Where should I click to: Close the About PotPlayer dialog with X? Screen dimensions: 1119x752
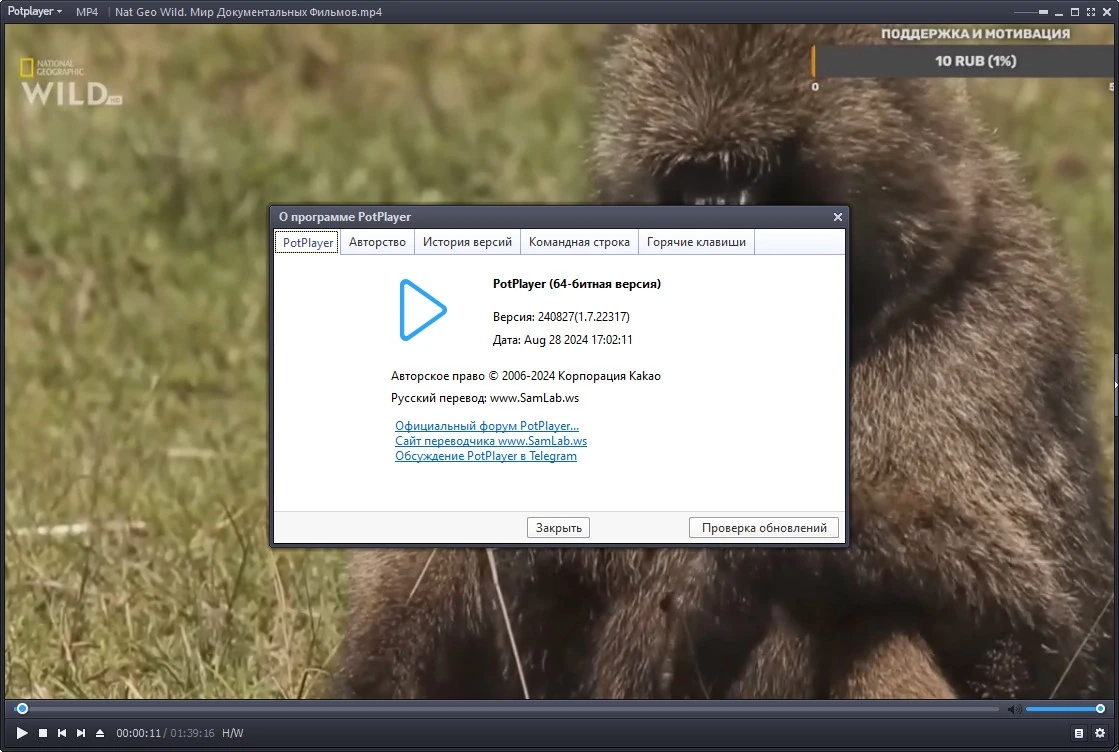pos(838,217)
